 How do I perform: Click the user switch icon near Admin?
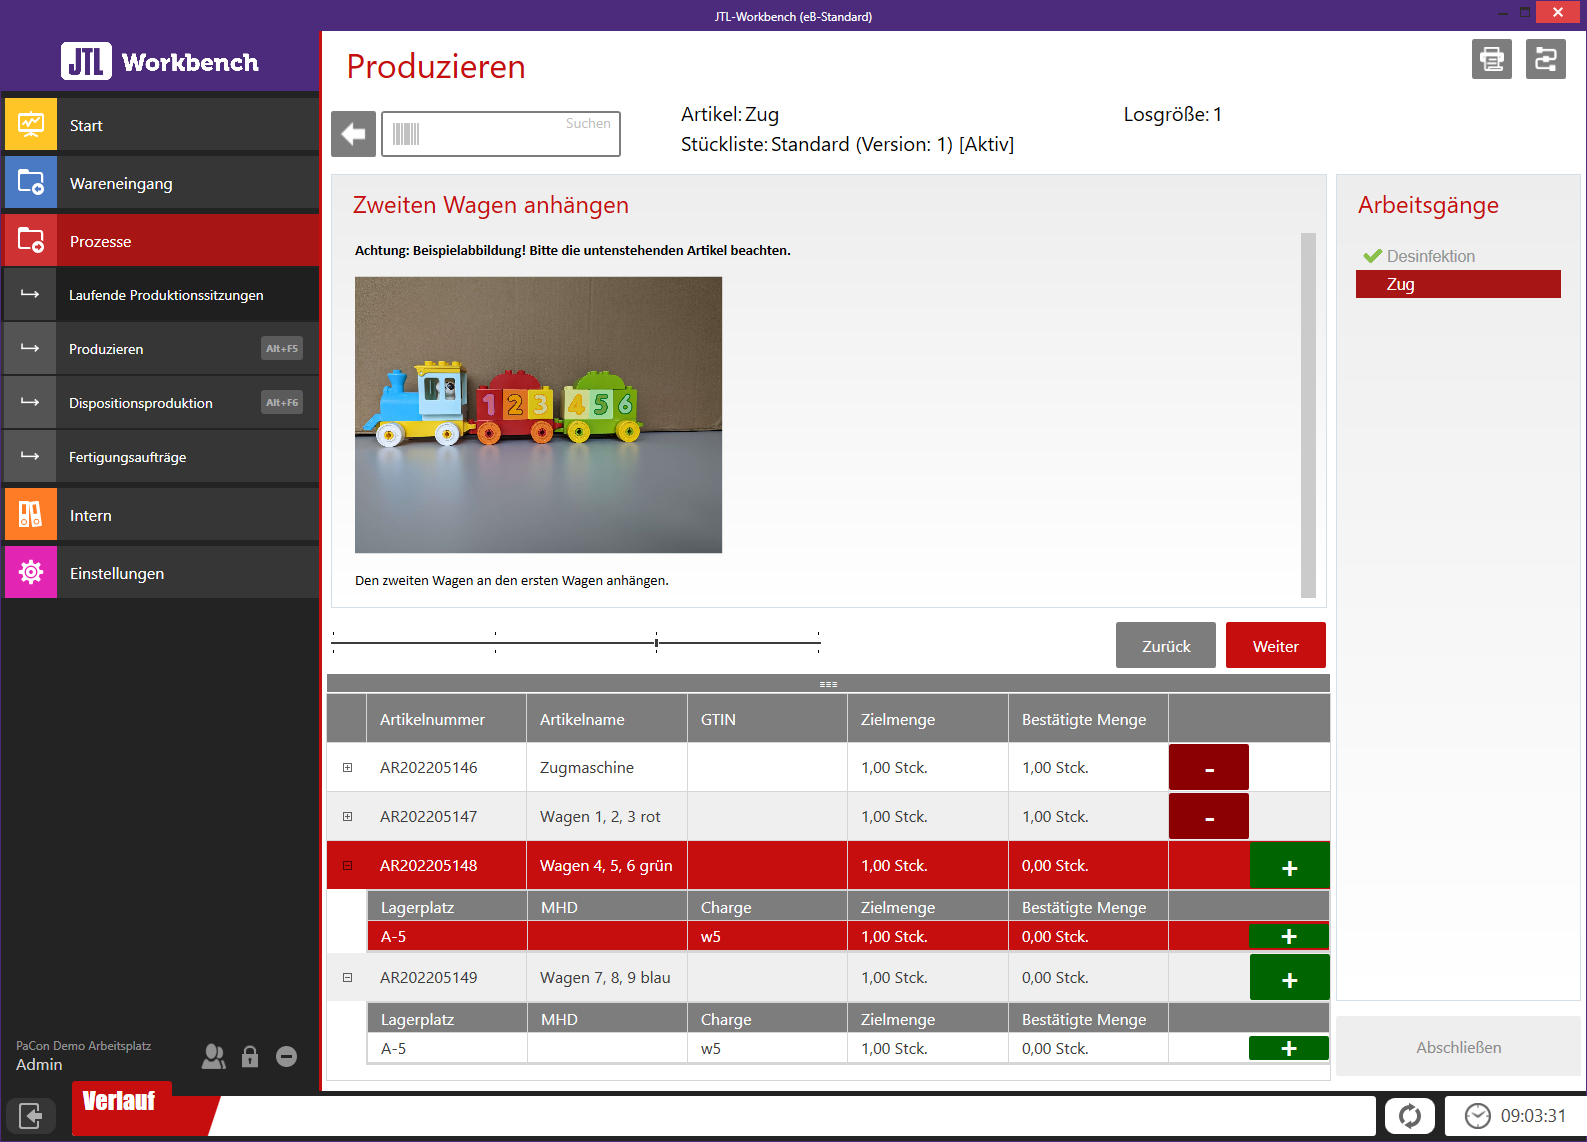pos(214,1056)
